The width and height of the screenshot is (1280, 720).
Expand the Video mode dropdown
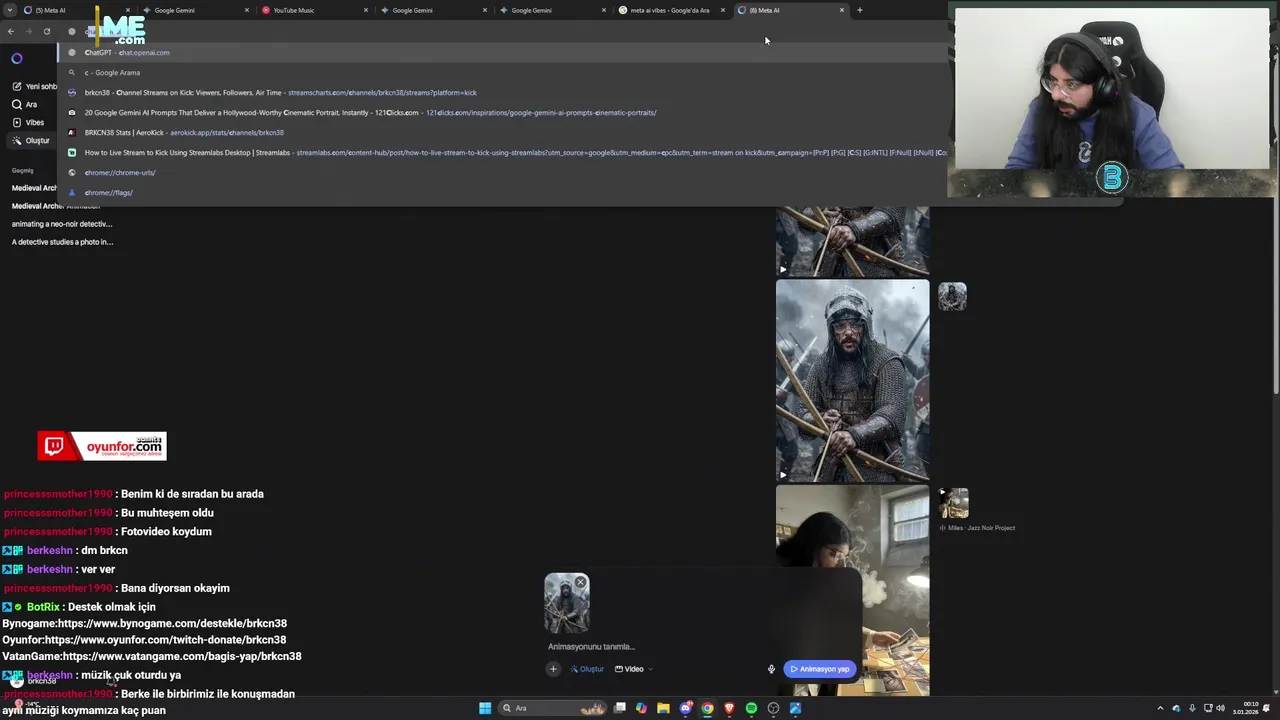tap(634, 669)
